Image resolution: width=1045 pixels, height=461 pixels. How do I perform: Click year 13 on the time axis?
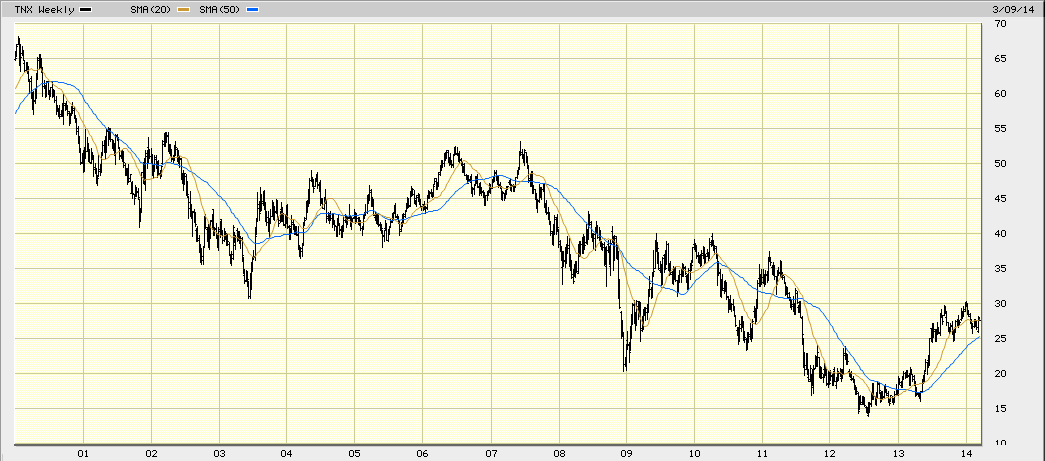click(x=898, y=453)
